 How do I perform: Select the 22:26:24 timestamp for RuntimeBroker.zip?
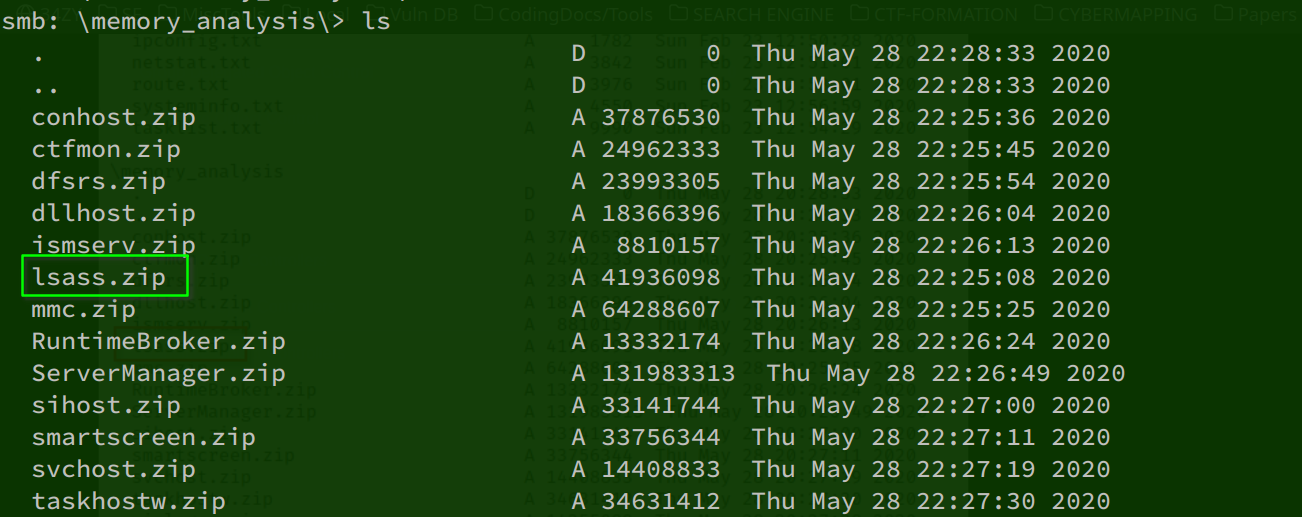point(976,342)
